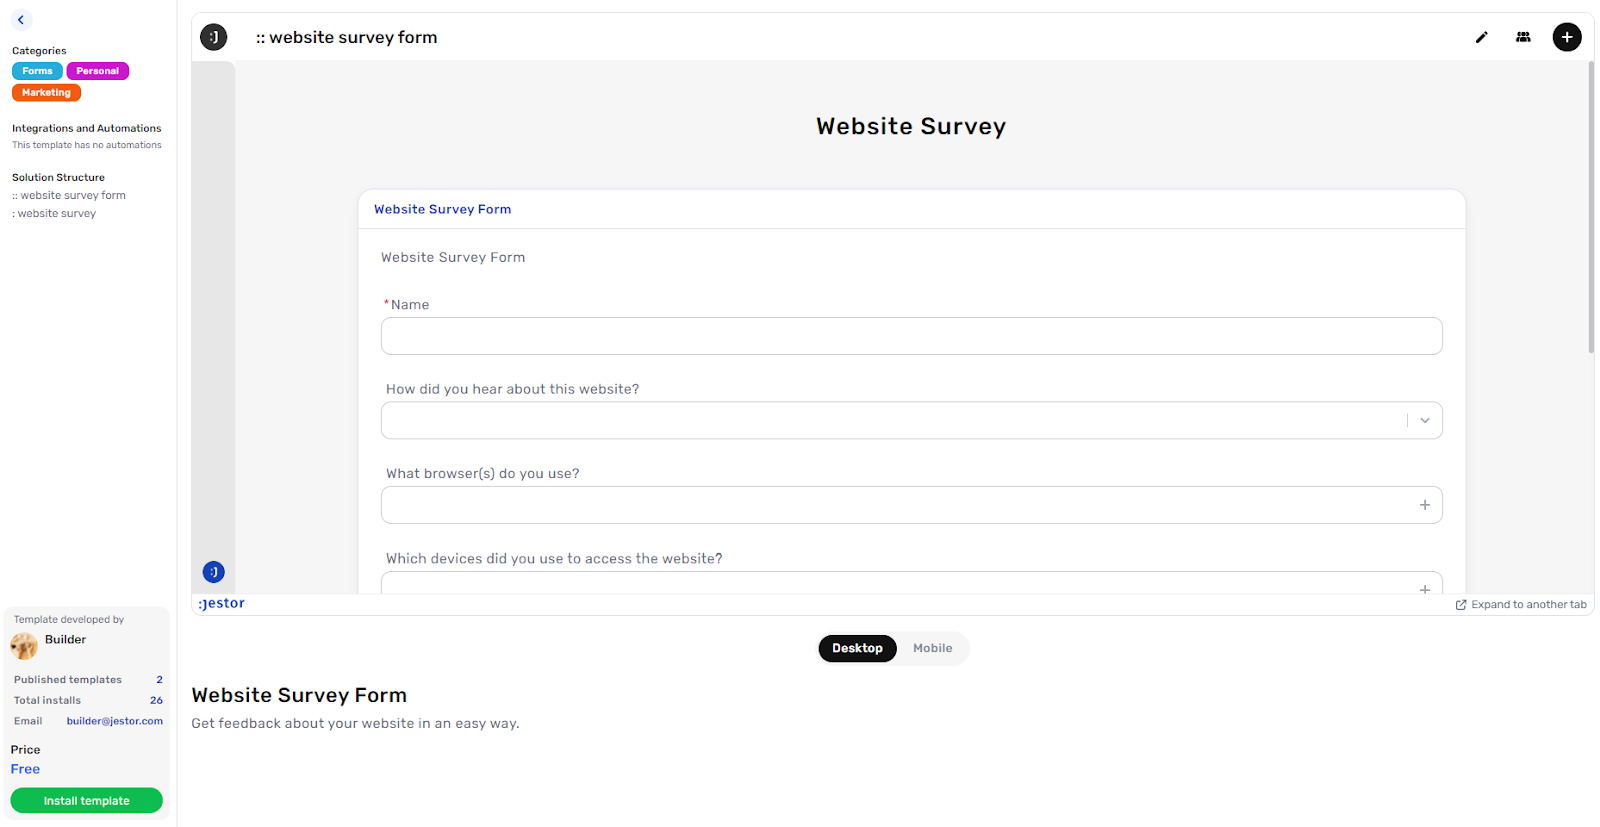Select the Forms category tag
Viewport: 1600px width, 827px height.
click(x=37, y=71)
